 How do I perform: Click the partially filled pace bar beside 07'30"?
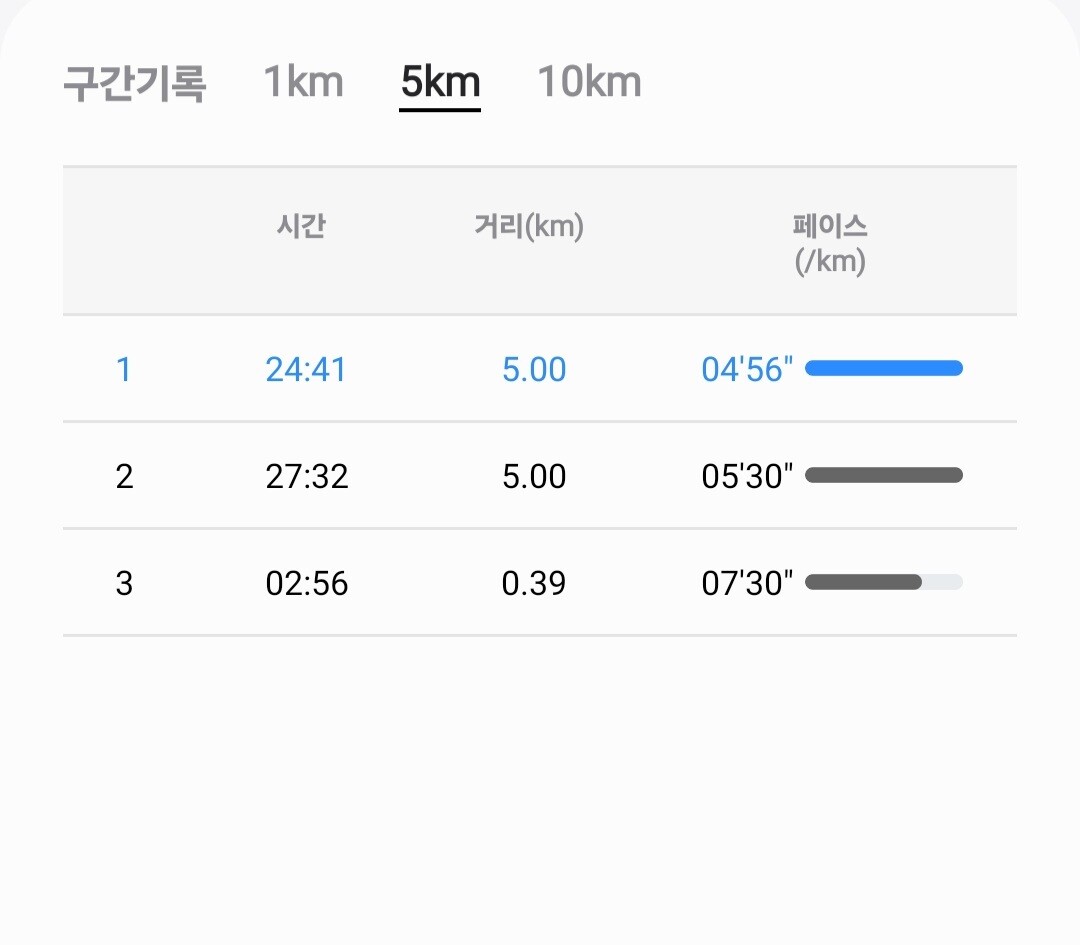click(883, 582)
